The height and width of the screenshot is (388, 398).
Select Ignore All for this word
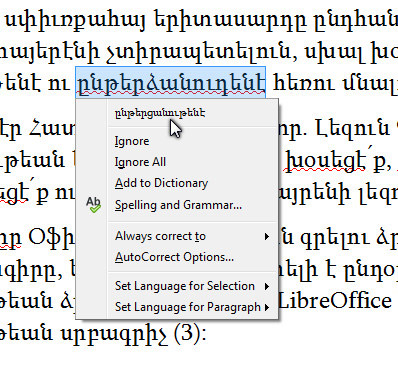(x=140, y=162)
